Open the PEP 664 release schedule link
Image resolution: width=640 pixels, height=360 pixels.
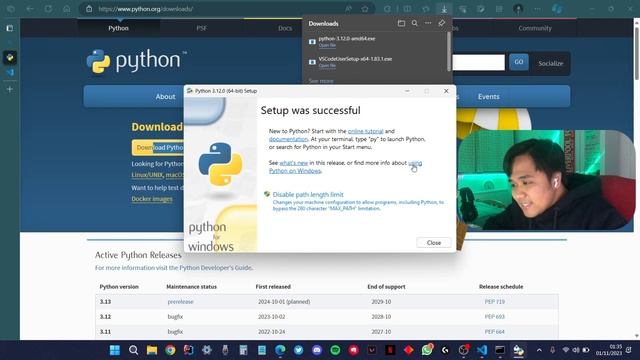coord(495,332)
